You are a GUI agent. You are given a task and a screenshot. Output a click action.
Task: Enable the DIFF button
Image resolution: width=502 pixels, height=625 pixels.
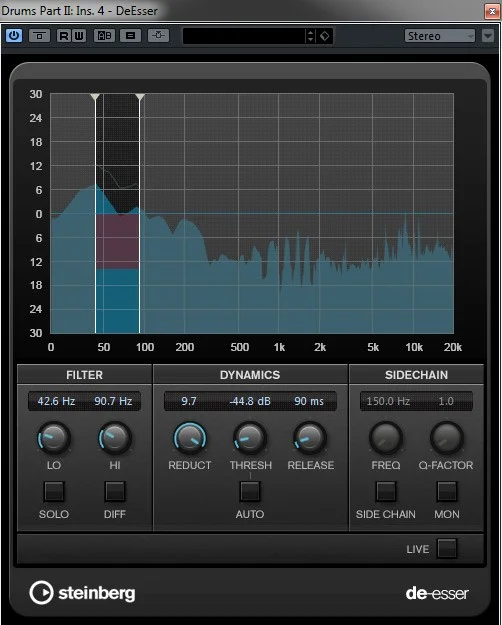[x=115, y=491]
